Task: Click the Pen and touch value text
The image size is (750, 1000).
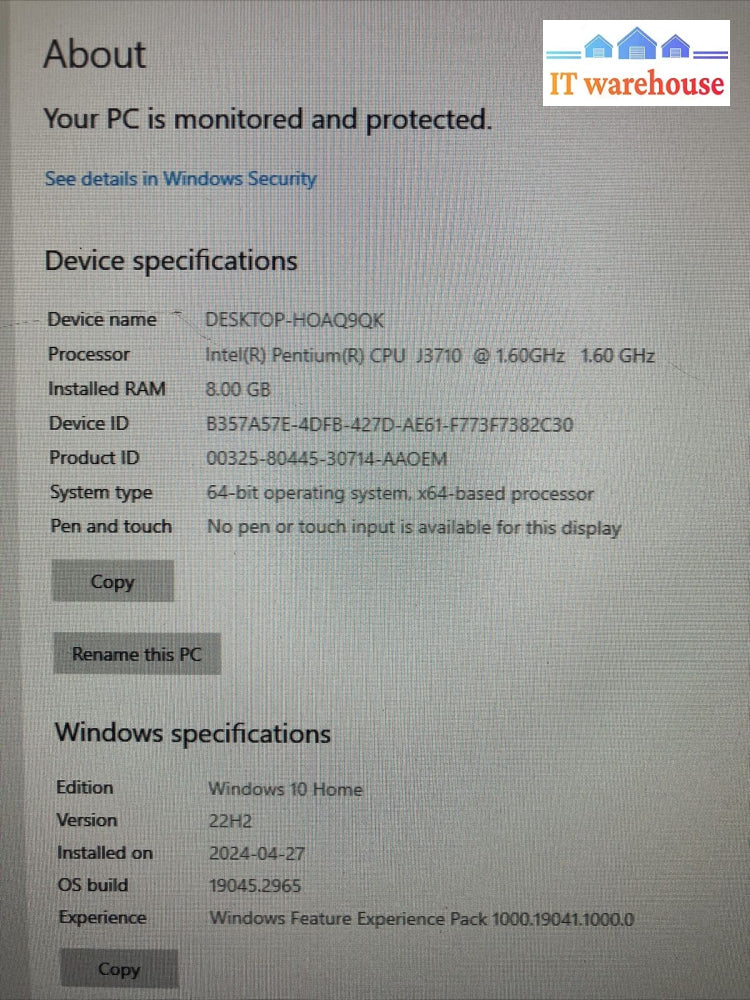Action: tap(414, 528)
